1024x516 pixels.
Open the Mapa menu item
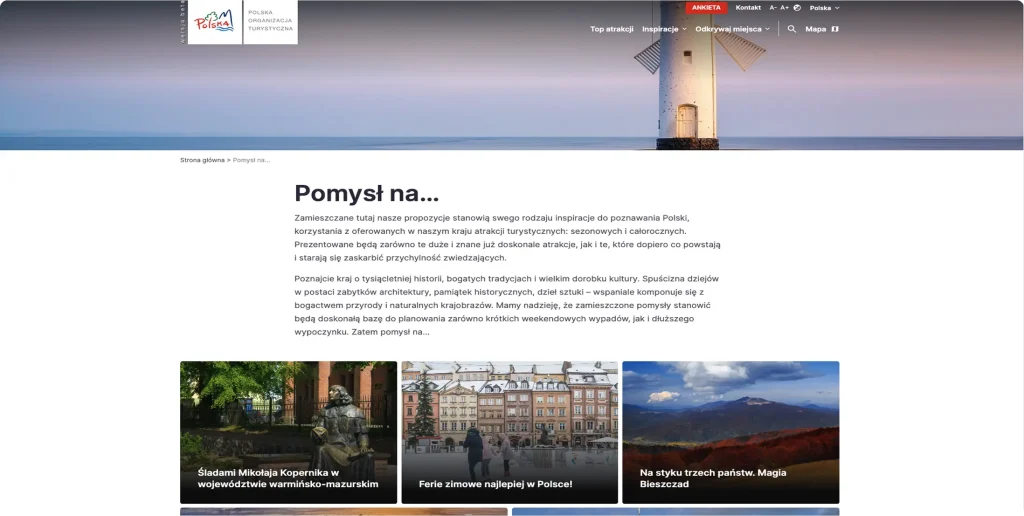click(x=816, y=29)
